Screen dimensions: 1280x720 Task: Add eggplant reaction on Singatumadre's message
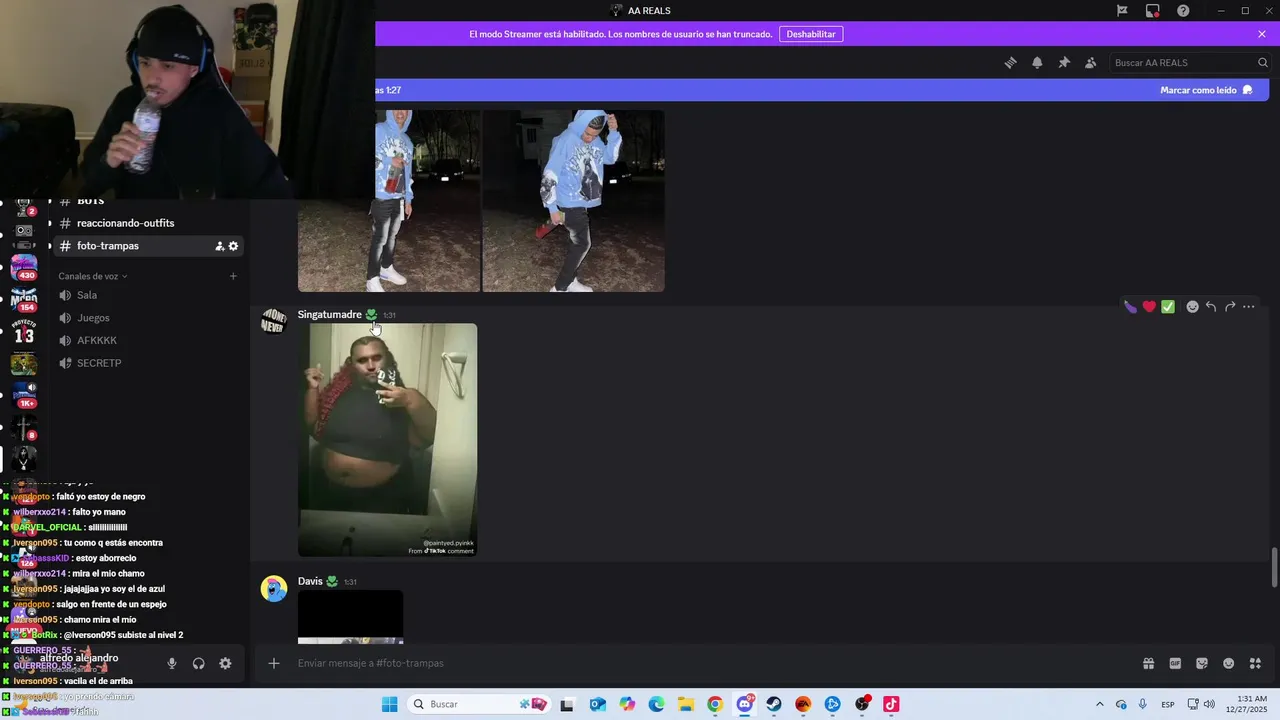pyautogui.click(x=1131, y=307)
